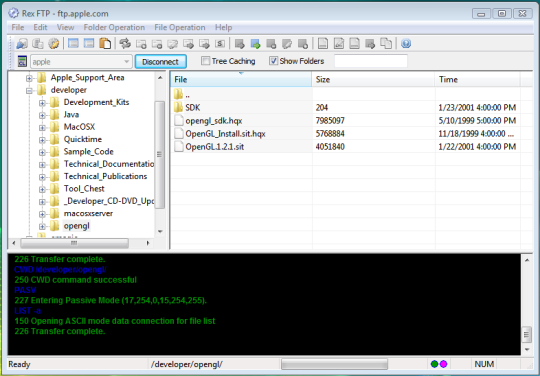Viewport: 540px width, 376px height.
Task: Refresh the listing with the circular arrows icon
Action: tap(125, 44)
